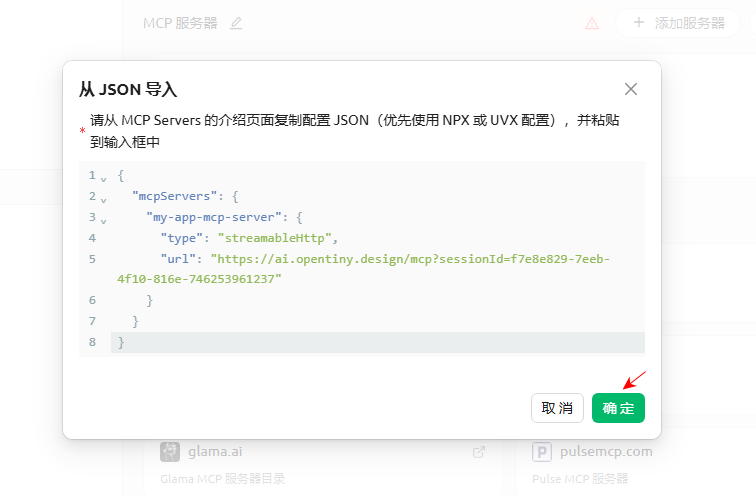Open glama.ai external link icon
The width and height of the screenshot is (756, 496).
479,452
